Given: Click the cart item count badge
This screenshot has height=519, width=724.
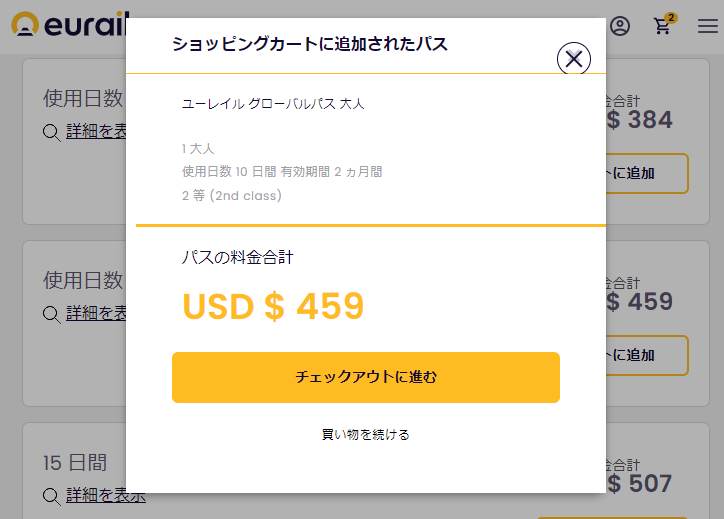Looking at the screenshot, I should [670, 17].
